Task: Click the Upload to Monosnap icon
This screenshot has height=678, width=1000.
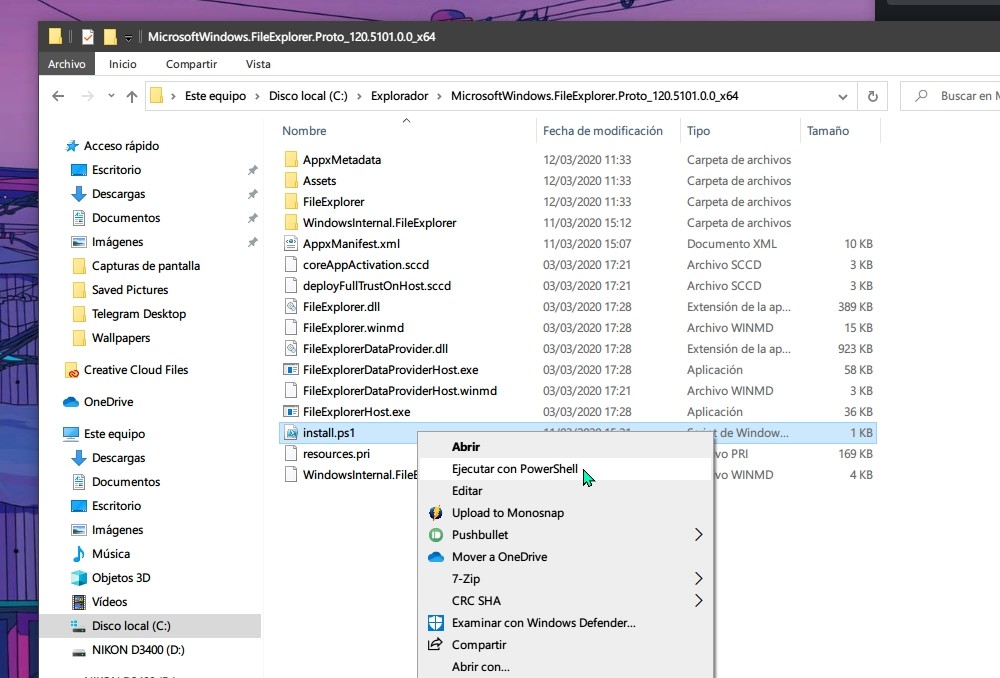Action: (434, 512)
